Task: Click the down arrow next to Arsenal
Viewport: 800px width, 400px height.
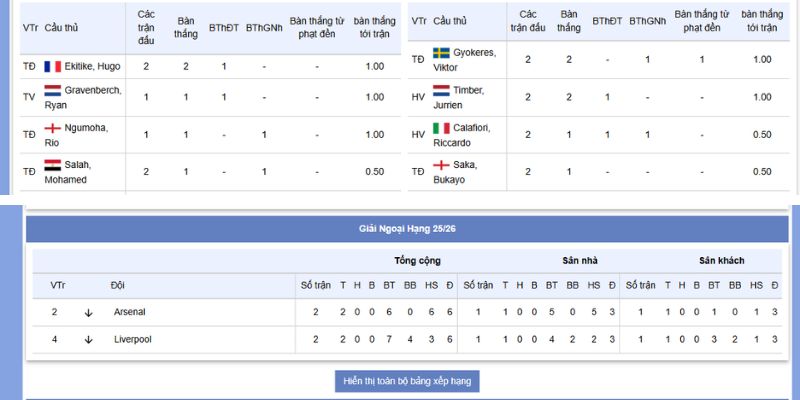Action: [x=89, y=312]
